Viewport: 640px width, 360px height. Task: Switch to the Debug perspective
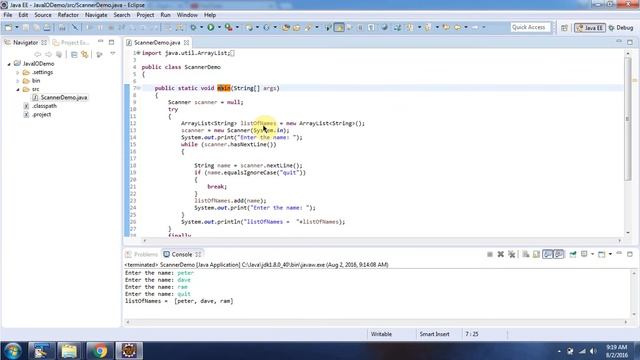[x=621, y=28]
